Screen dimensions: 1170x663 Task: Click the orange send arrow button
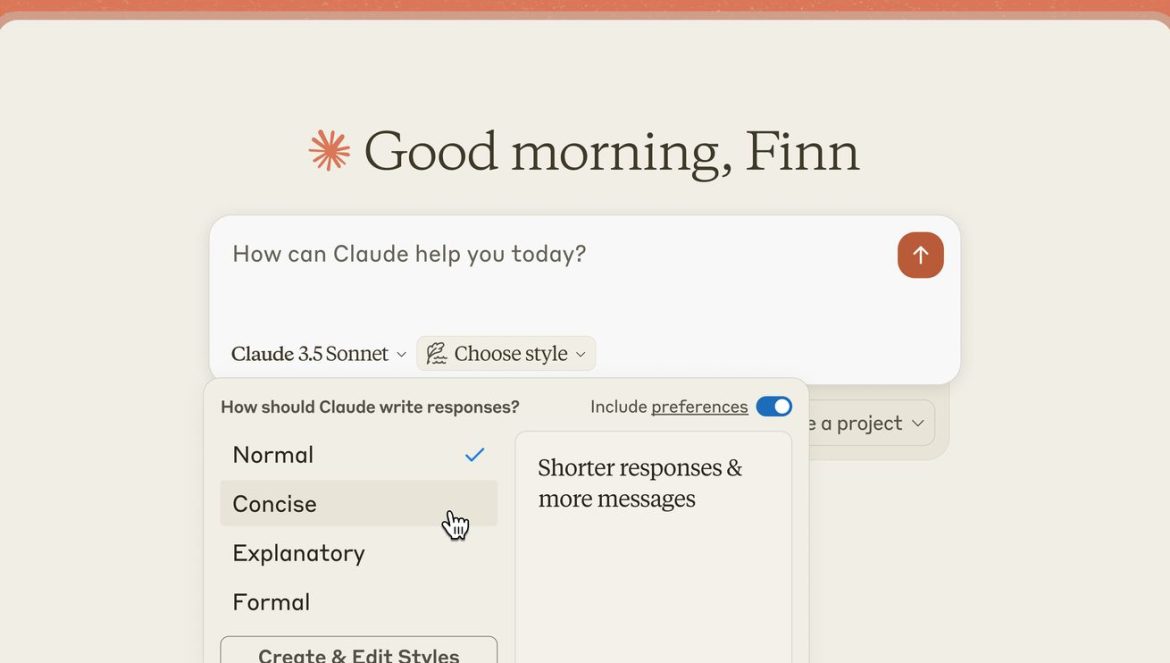pos(920,255)
